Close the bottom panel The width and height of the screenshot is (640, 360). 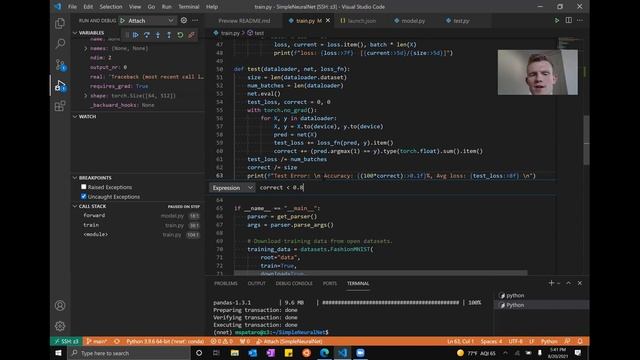(580, 283)
